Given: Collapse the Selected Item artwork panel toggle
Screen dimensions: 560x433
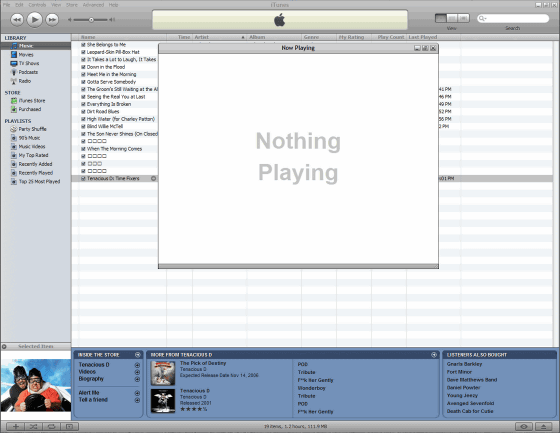Looking at the screenshot, I should 4,346.
